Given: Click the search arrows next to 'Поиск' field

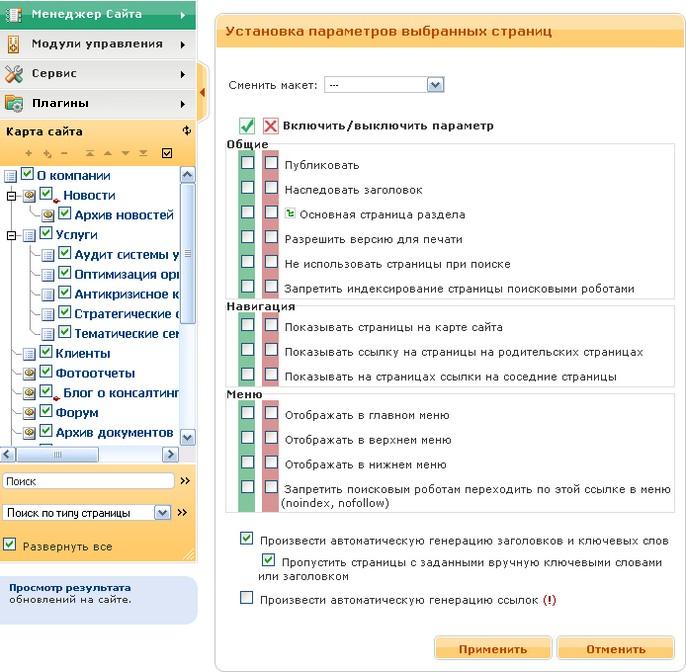Looking at the screenshot, I should pyautogui.click(x=184, y=481).
